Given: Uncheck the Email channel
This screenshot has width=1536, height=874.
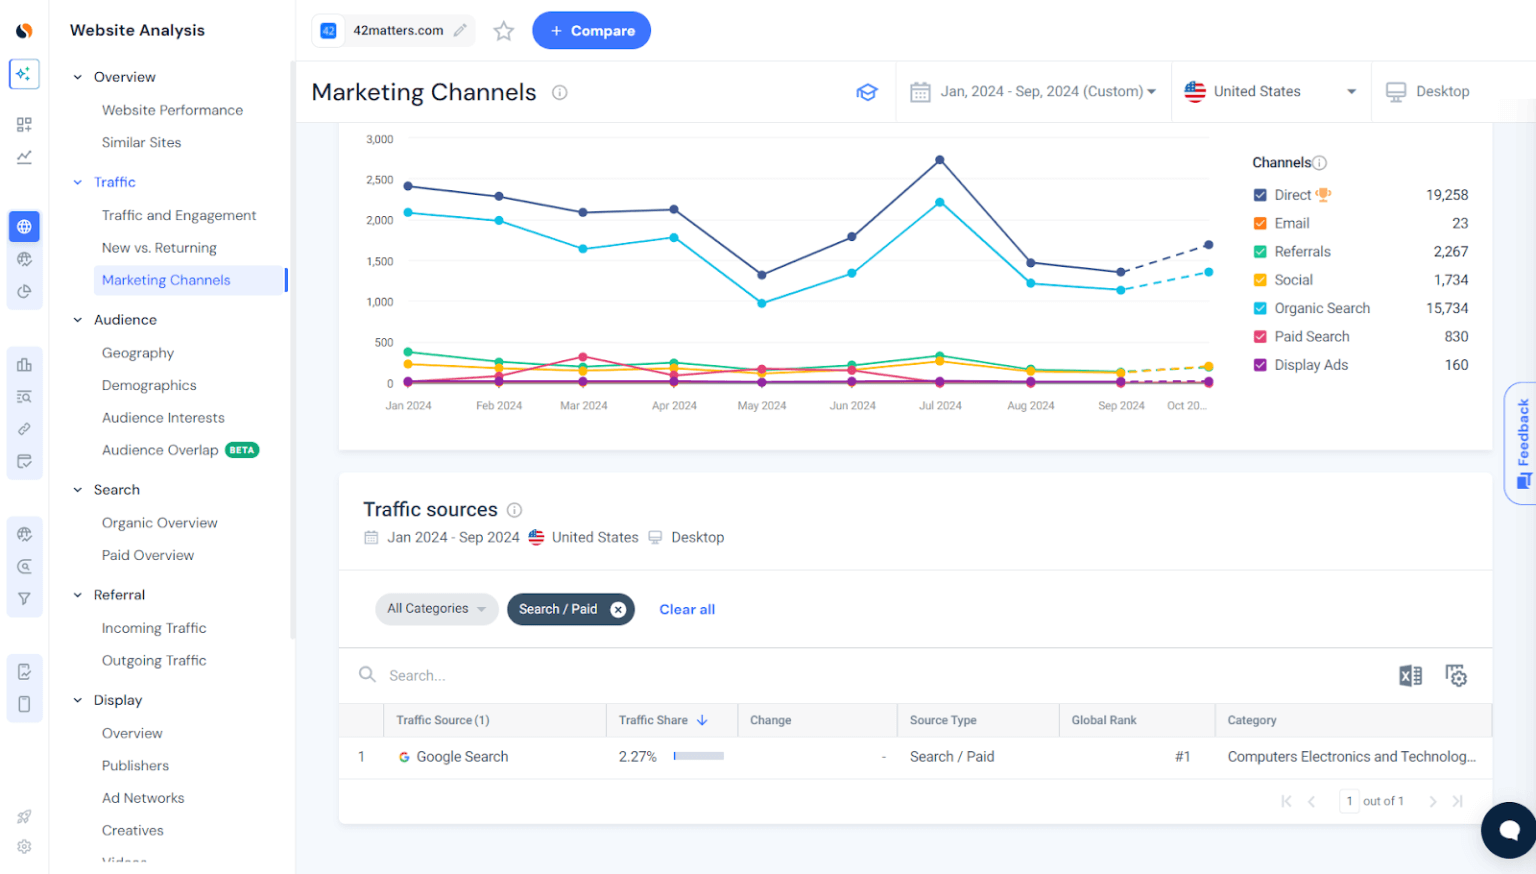Looking at the screenshot, I should [1260, 222].
